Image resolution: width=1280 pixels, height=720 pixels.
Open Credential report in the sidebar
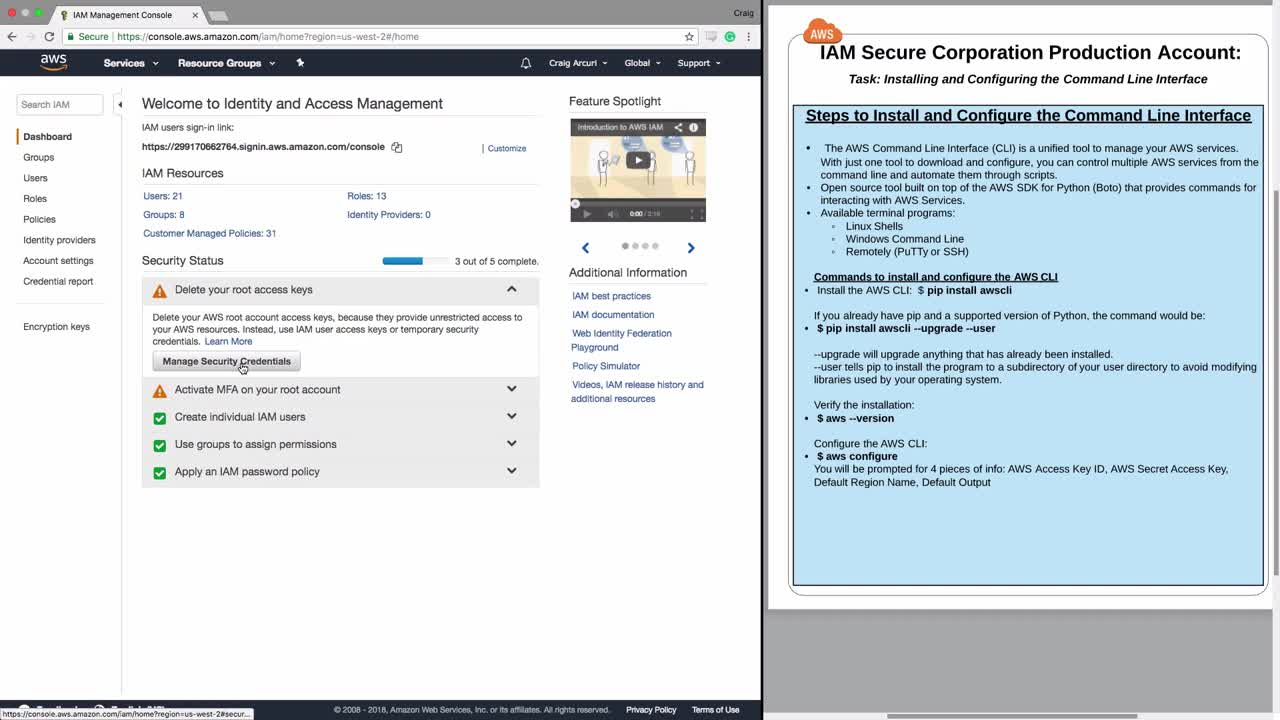[58, 282]
